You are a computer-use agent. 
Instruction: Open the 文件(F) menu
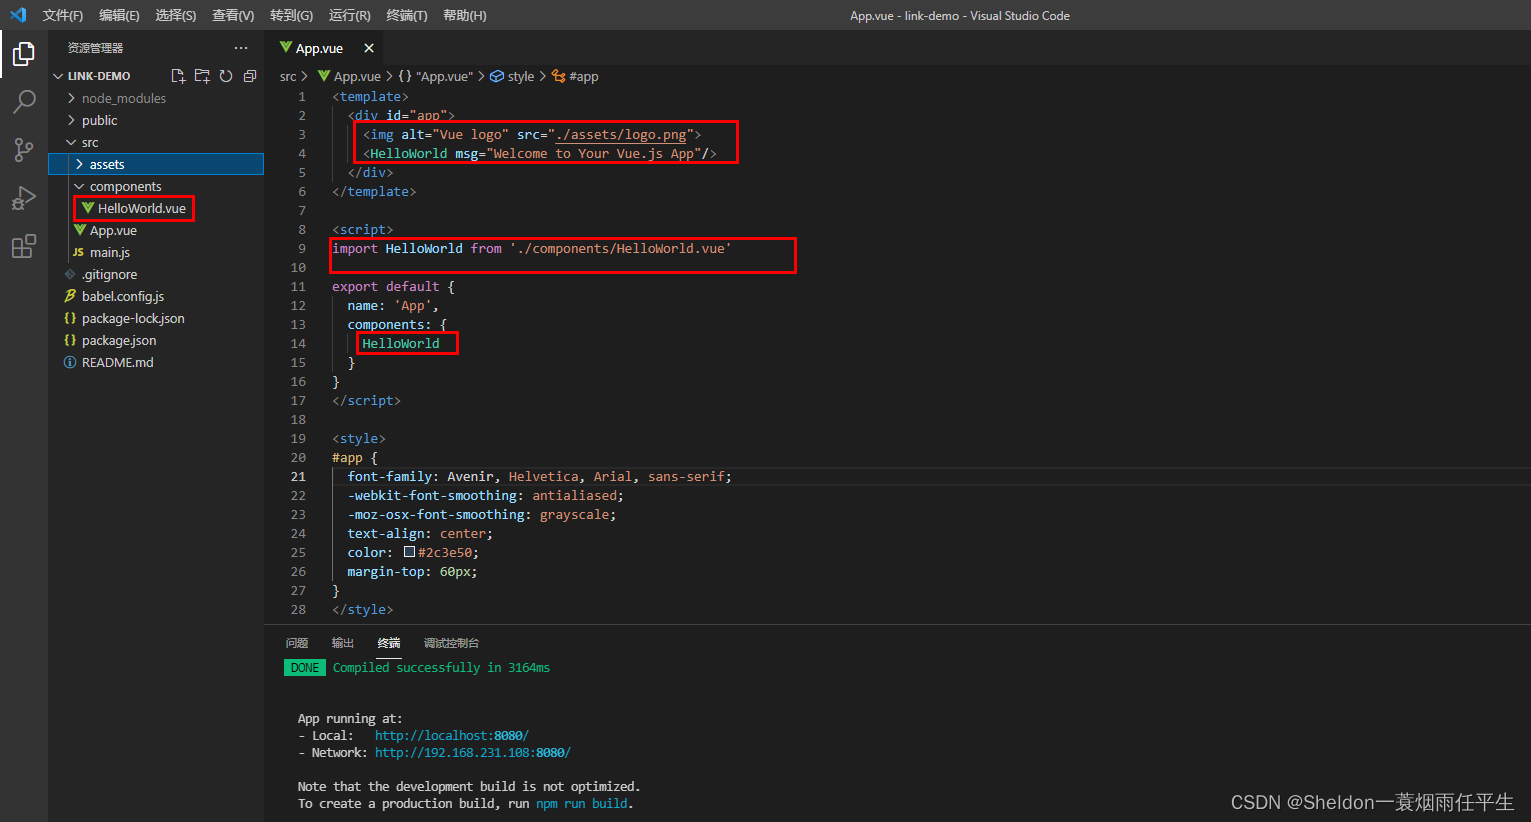(x=63, y=15)
